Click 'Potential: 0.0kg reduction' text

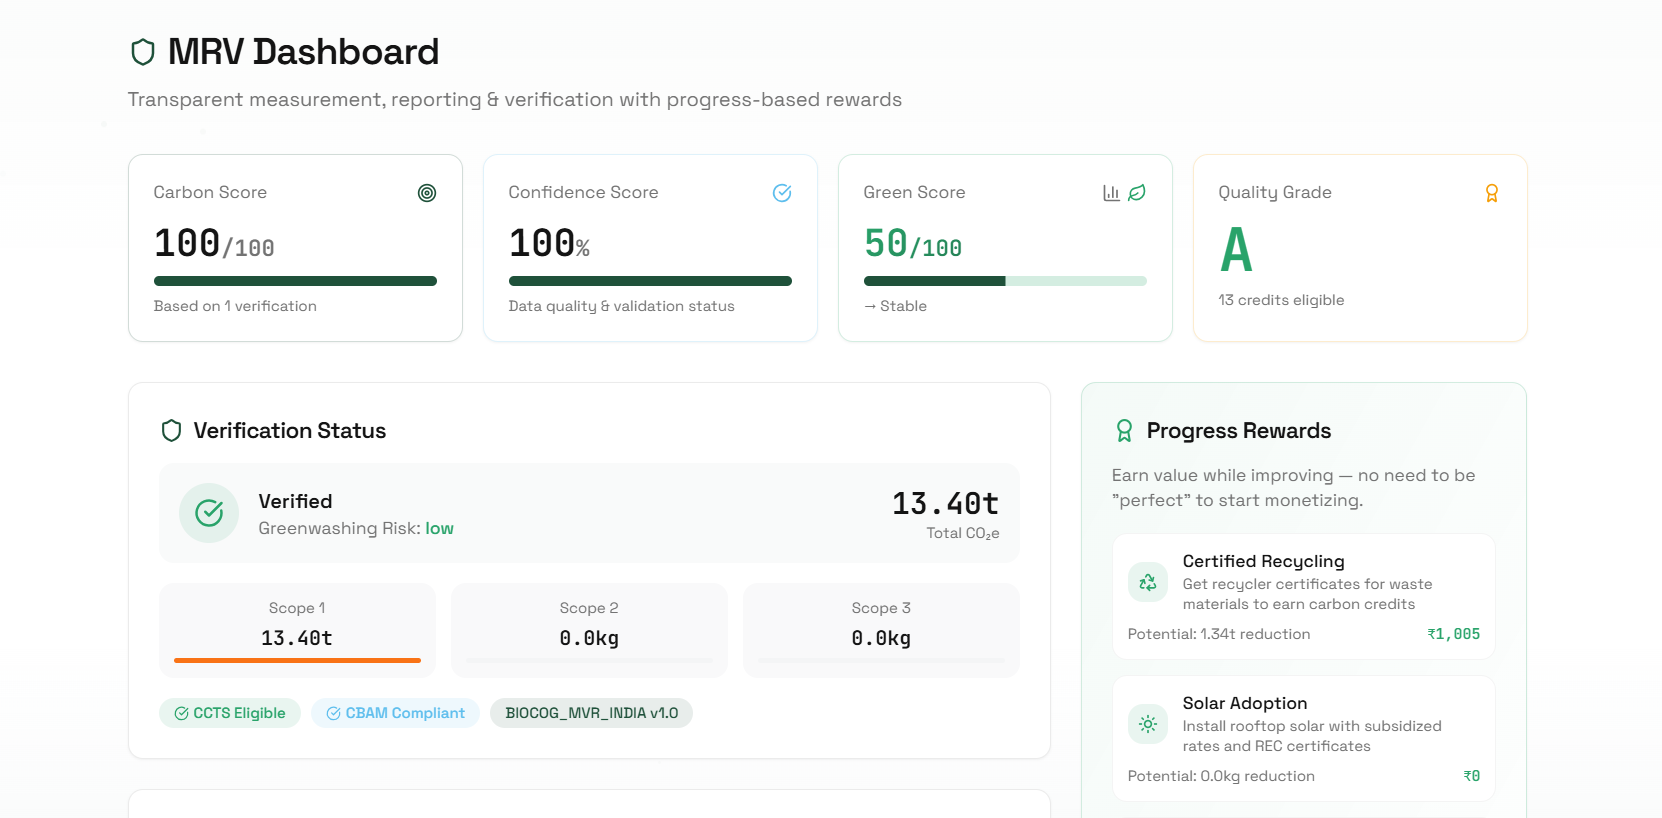(1220, 776)
